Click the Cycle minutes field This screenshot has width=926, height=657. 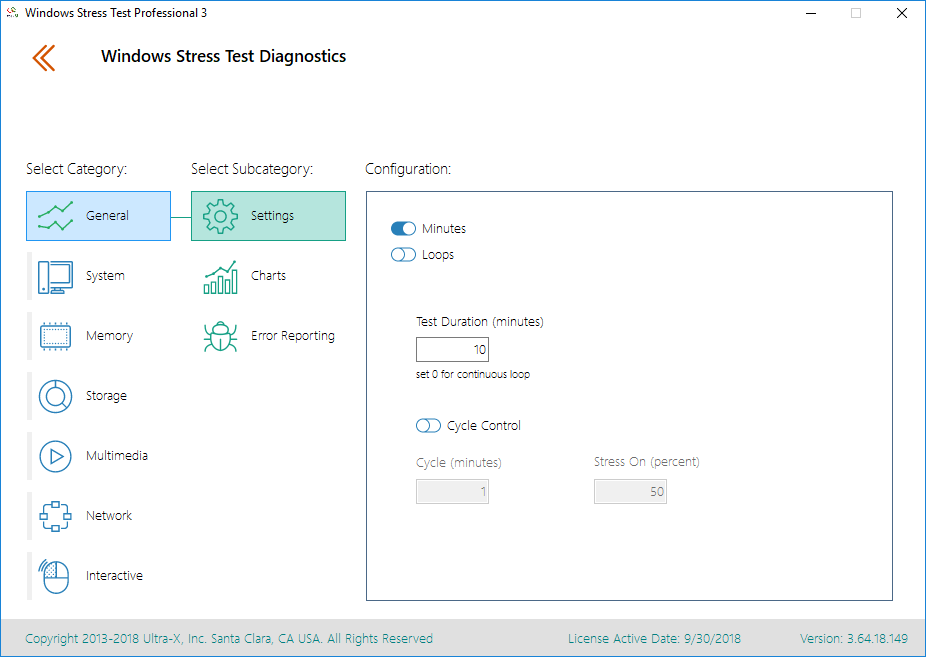tap(452, 492)
